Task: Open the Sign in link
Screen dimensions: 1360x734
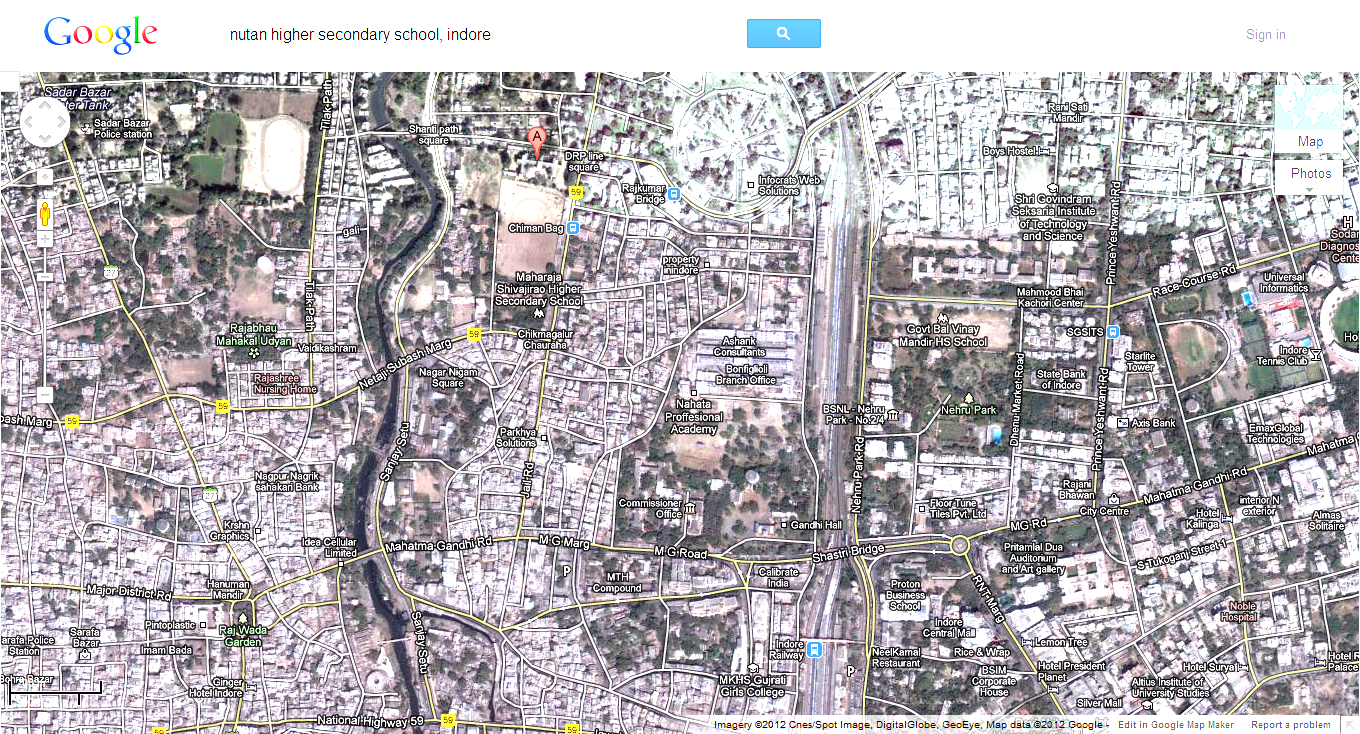Action: coord(1265,35)
